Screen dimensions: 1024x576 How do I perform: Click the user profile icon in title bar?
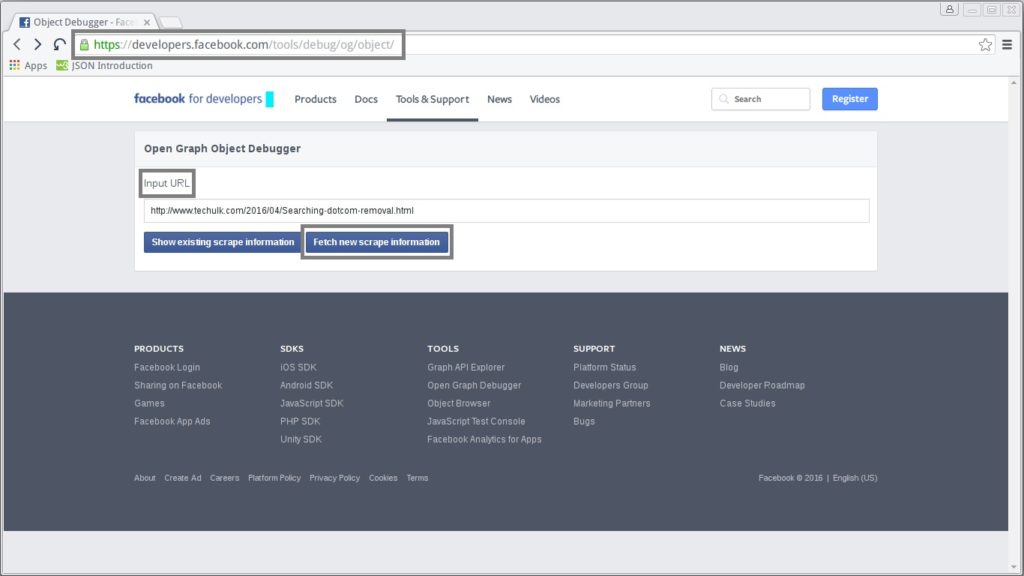[948, 9]
